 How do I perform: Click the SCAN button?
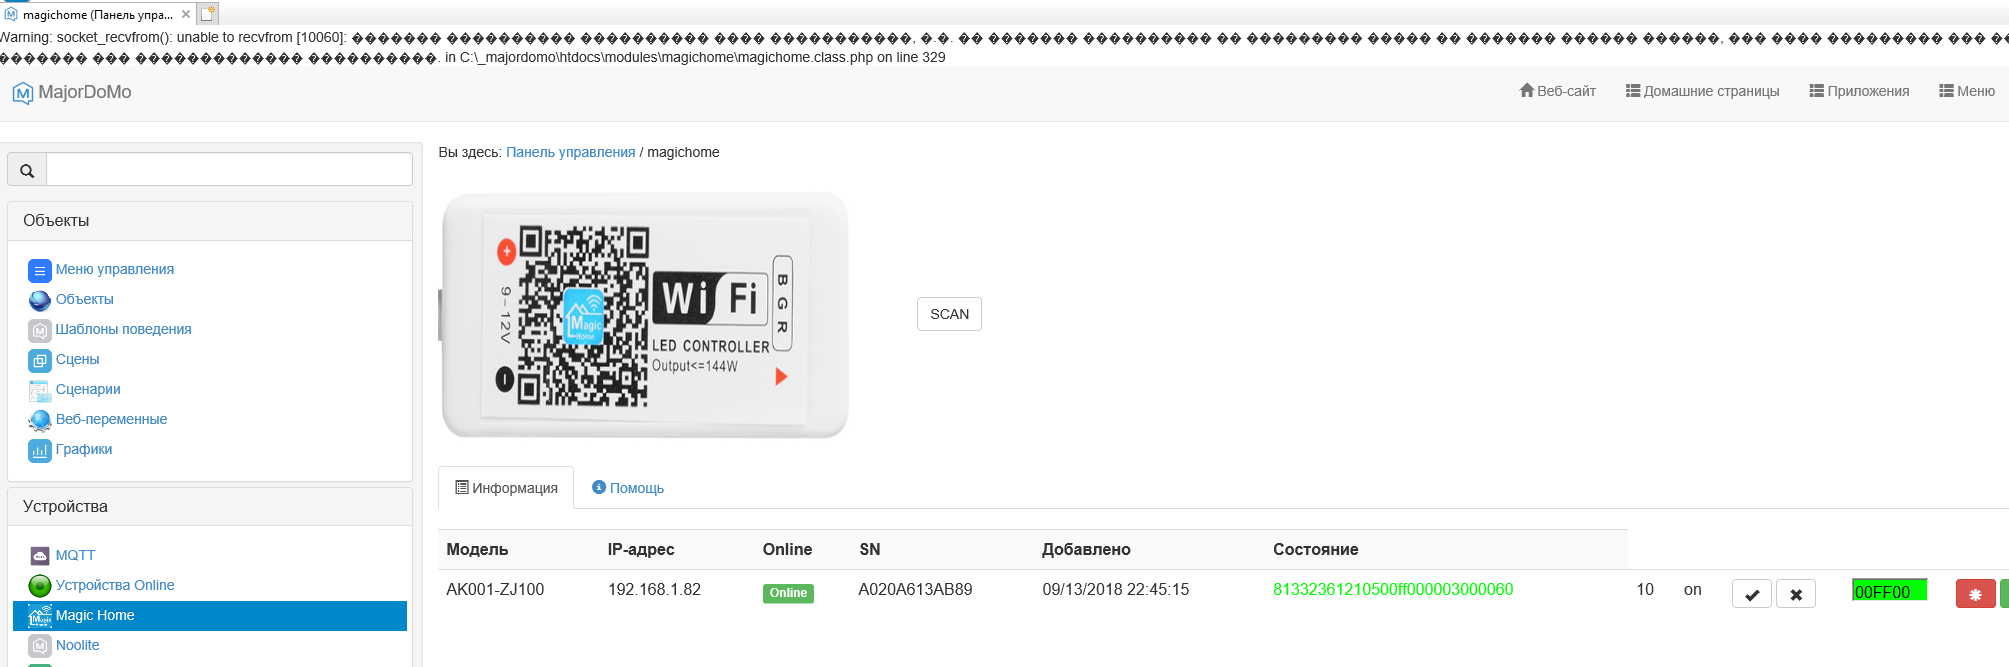pyautogui.click(x=949, y=314)
